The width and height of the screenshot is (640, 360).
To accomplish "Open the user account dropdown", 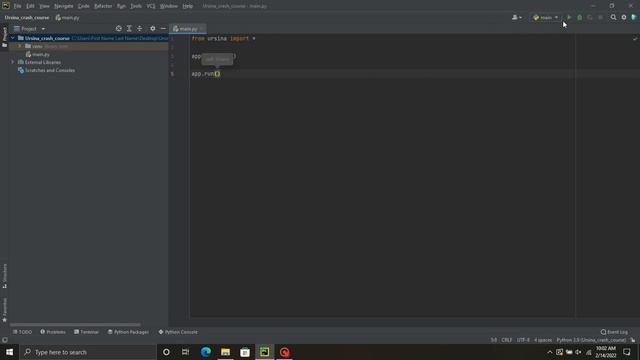I will pos(516,18).
